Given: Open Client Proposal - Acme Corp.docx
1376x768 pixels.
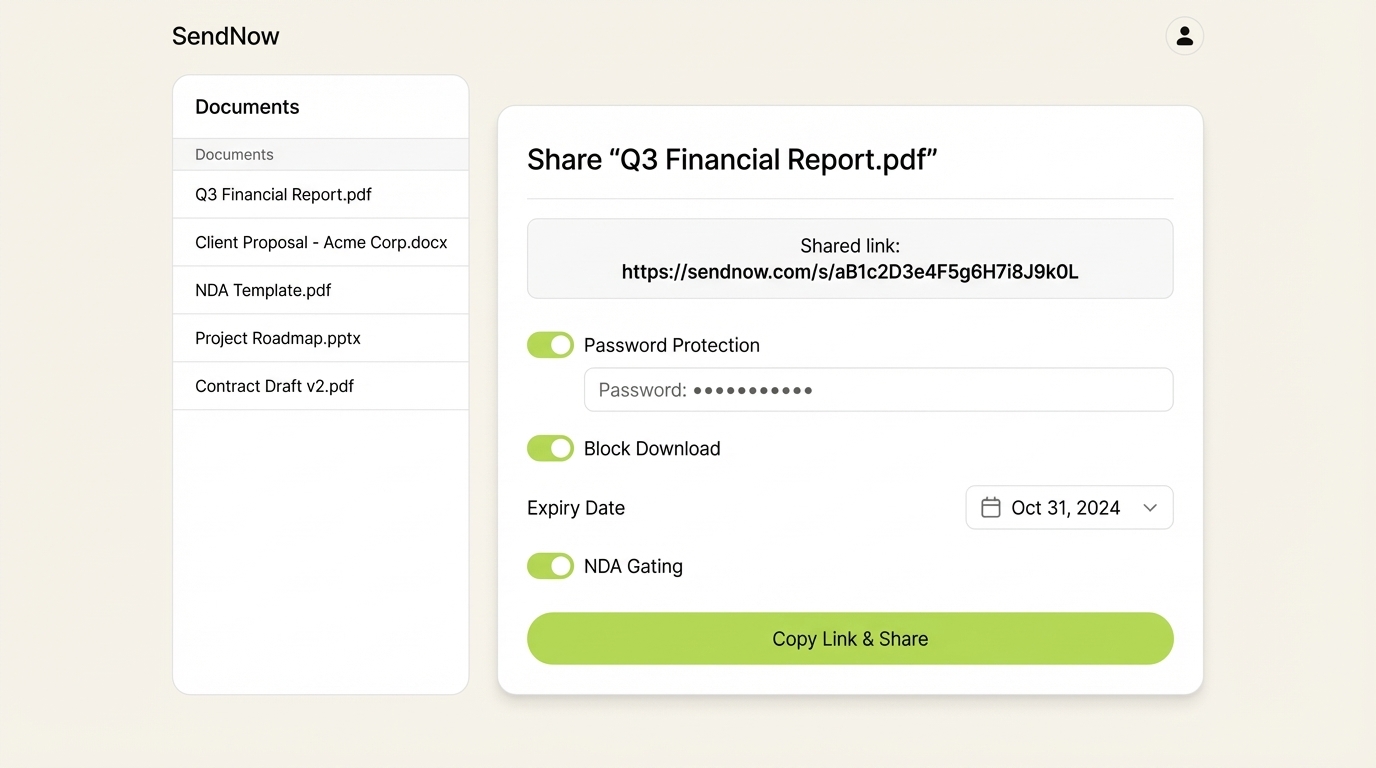Looking at the screenshot, I should coord(321,242).
